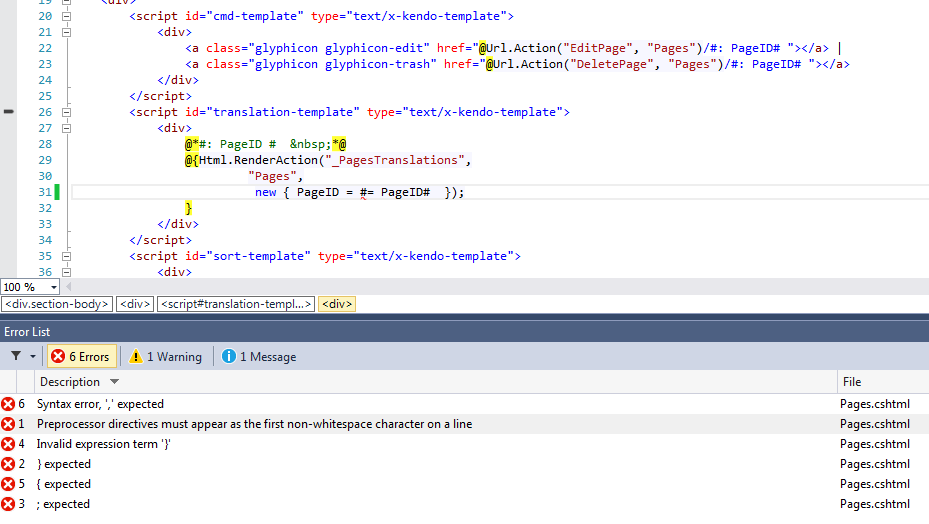
Task: Click the error icon for 'Syntax error' row
Action: [x=8, y=404]
